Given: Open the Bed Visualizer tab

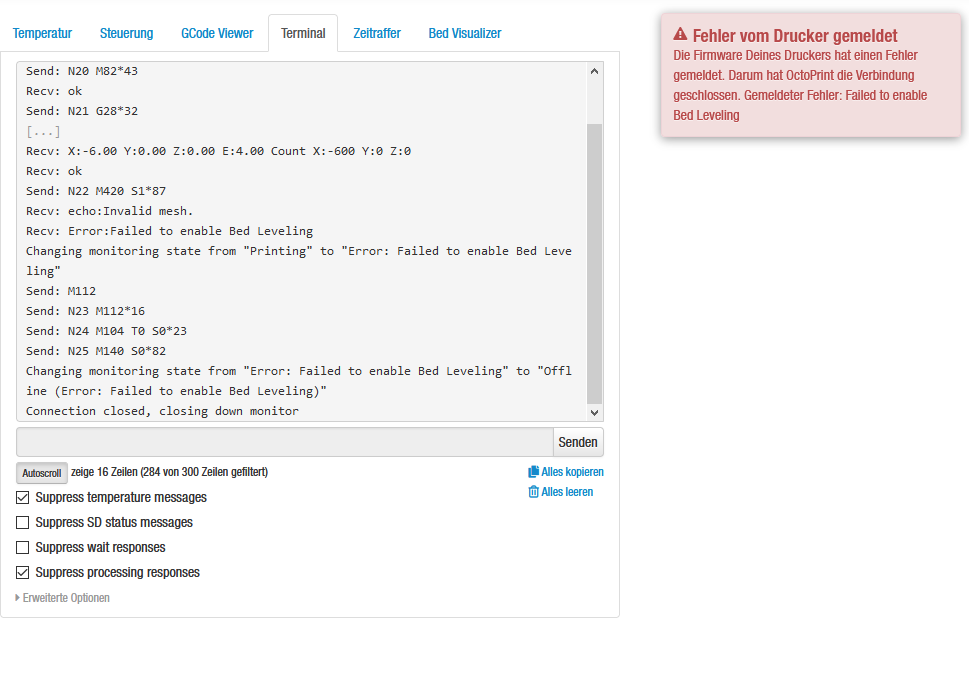Looking at the screenshot, I should [465, 33].
